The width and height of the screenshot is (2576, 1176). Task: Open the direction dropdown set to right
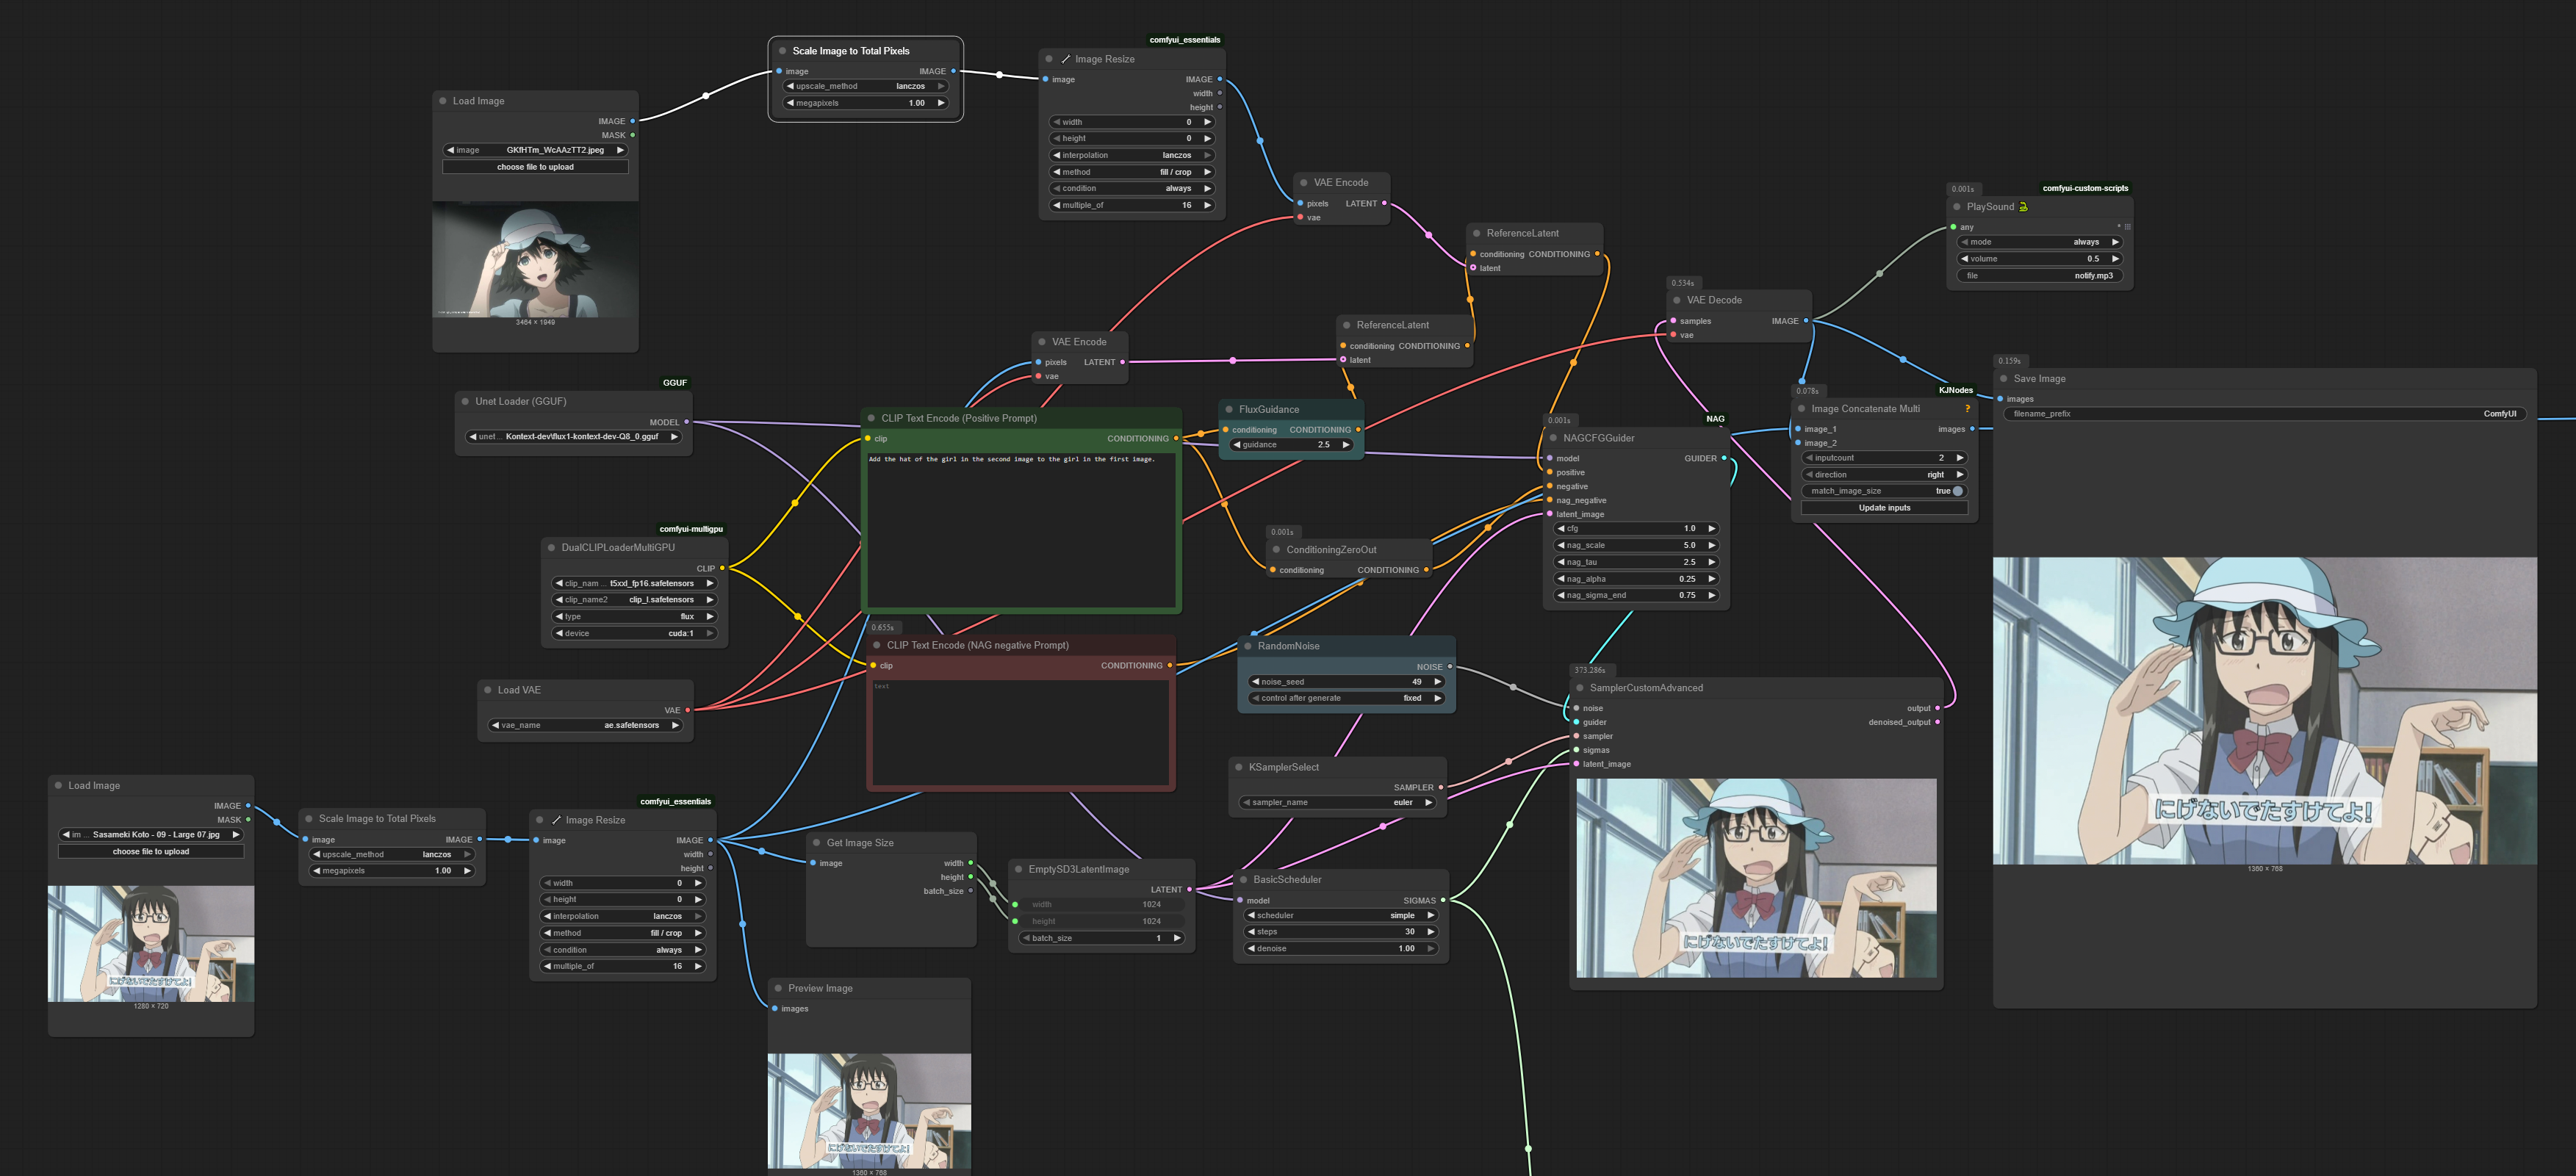coord(1884,475)
